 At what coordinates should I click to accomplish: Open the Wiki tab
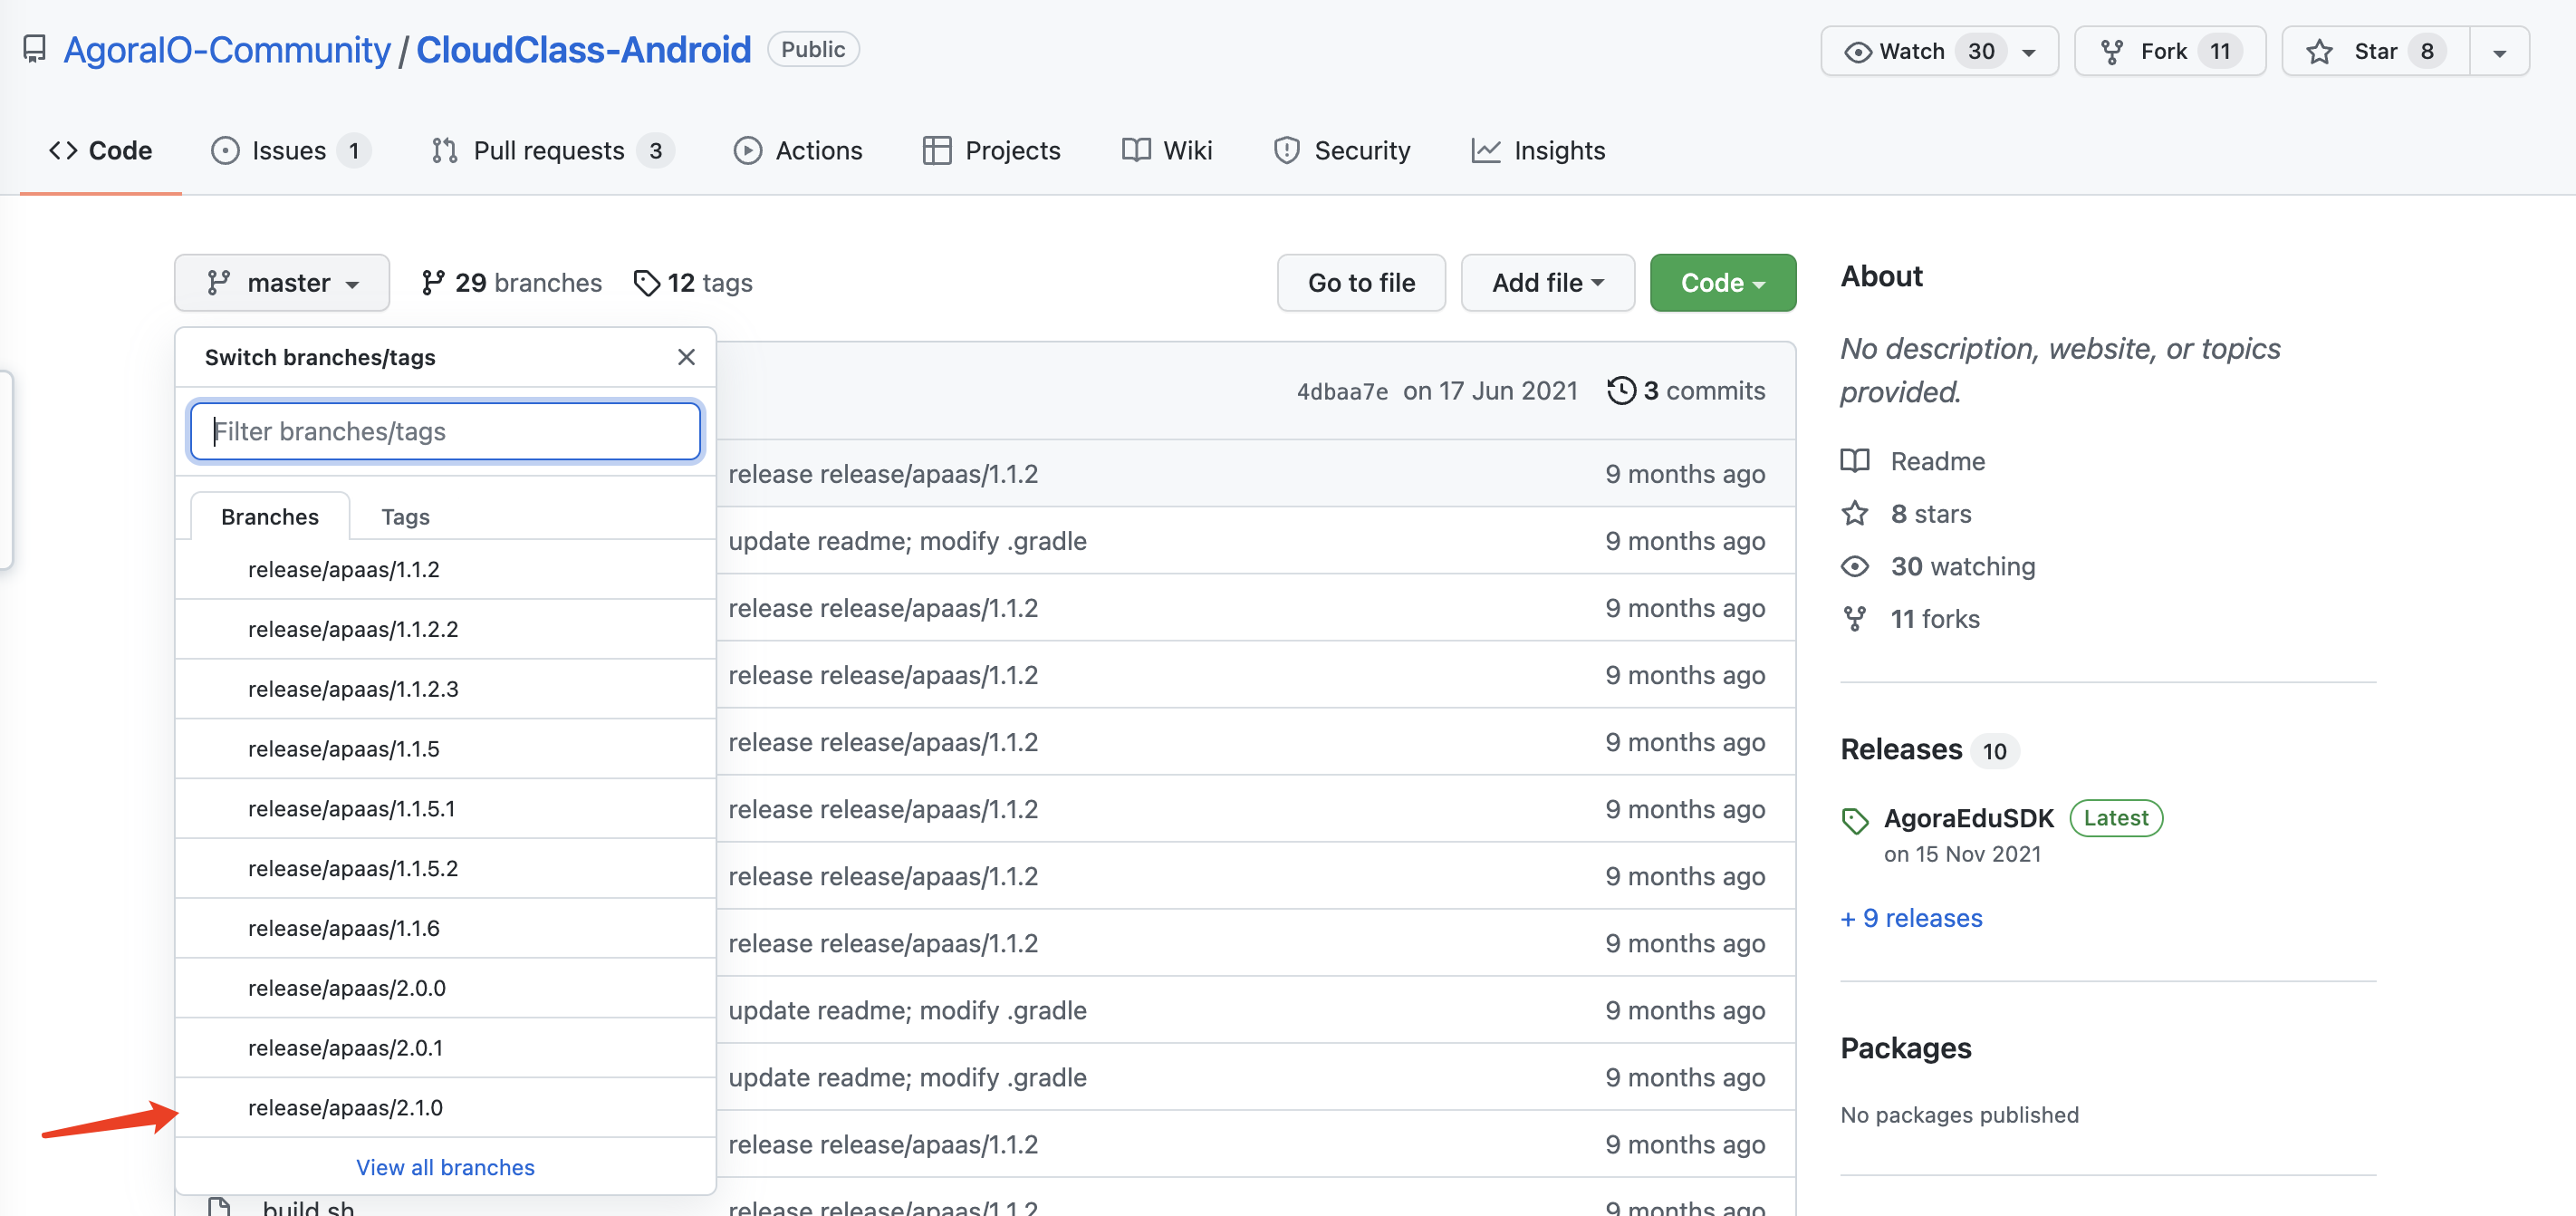point(1167,151)
